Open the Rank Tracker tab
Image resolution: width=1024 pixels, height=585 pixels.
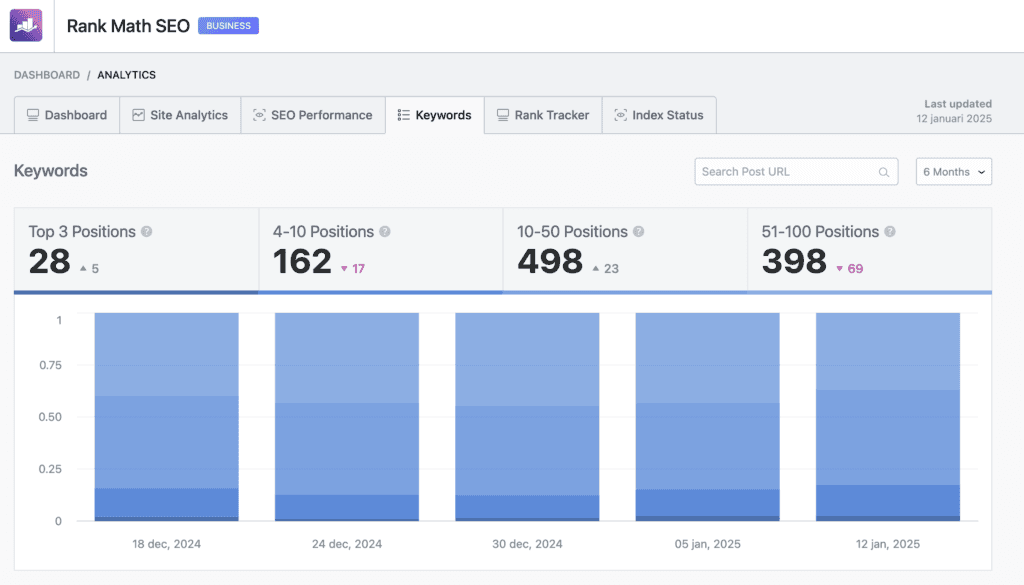coord(543,115)
